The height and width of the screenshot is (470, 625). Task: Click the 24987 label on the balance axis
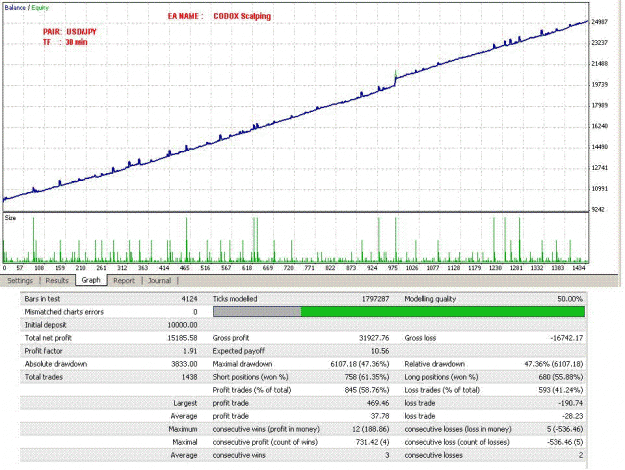click(599, 22)
